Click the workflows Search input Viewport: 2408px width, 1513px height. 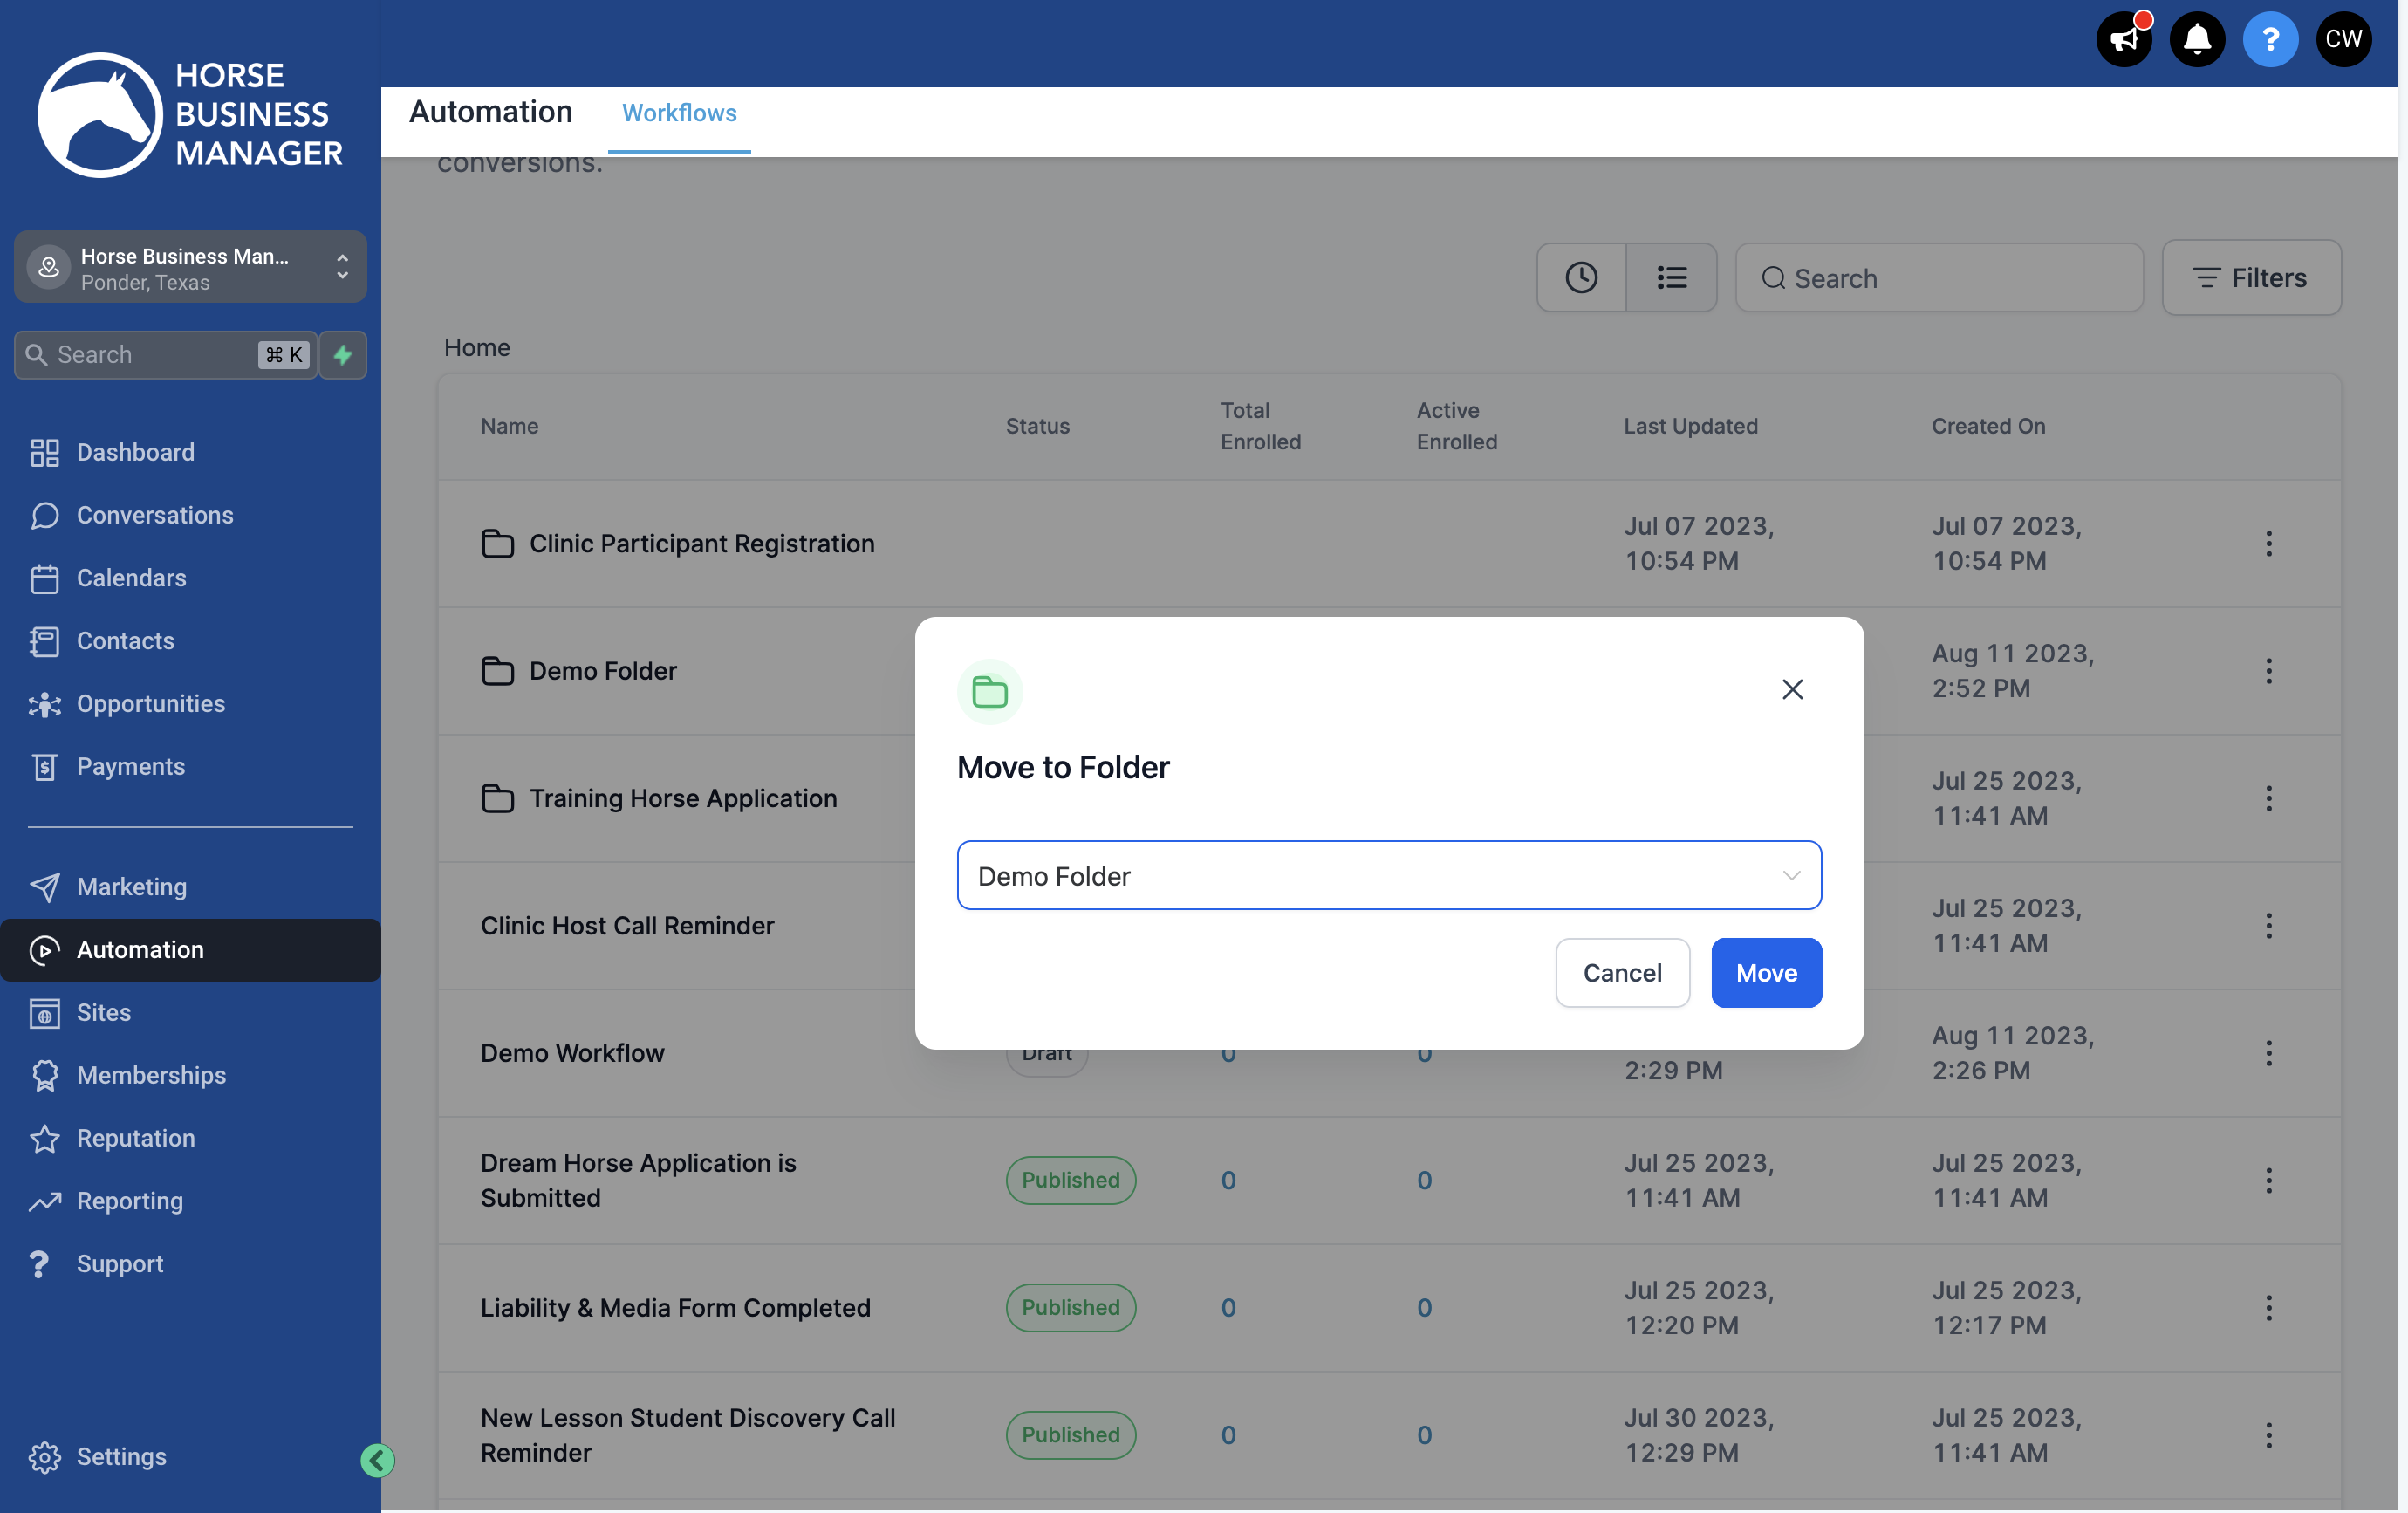click(x=1939, y=278)
